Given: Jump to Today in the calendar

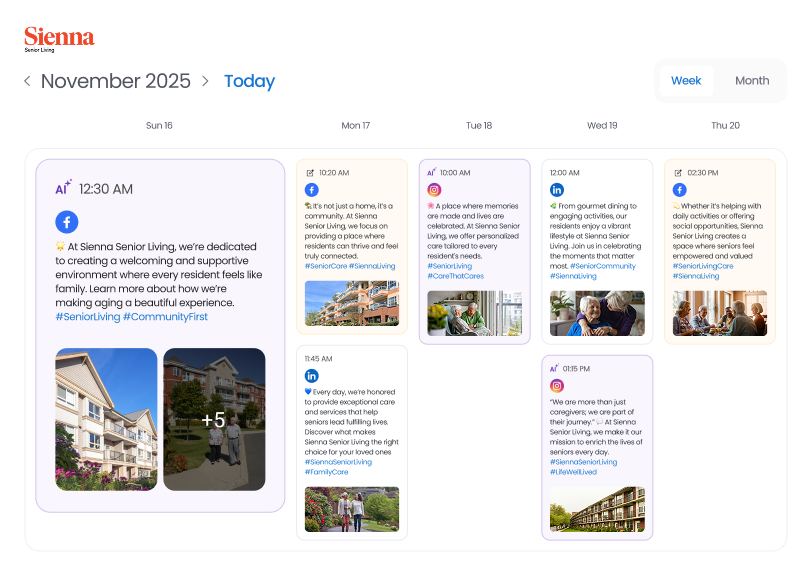Looking at the screenshot, I should pos(249,82).
